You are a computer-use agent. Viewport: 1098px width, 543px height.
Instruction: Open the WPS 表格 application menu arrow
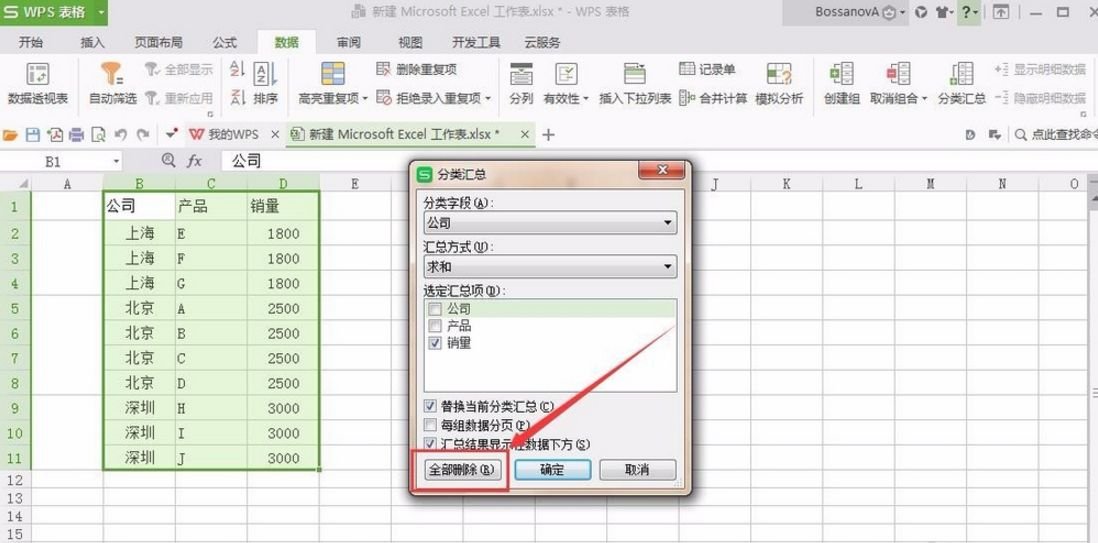point(101,12)
